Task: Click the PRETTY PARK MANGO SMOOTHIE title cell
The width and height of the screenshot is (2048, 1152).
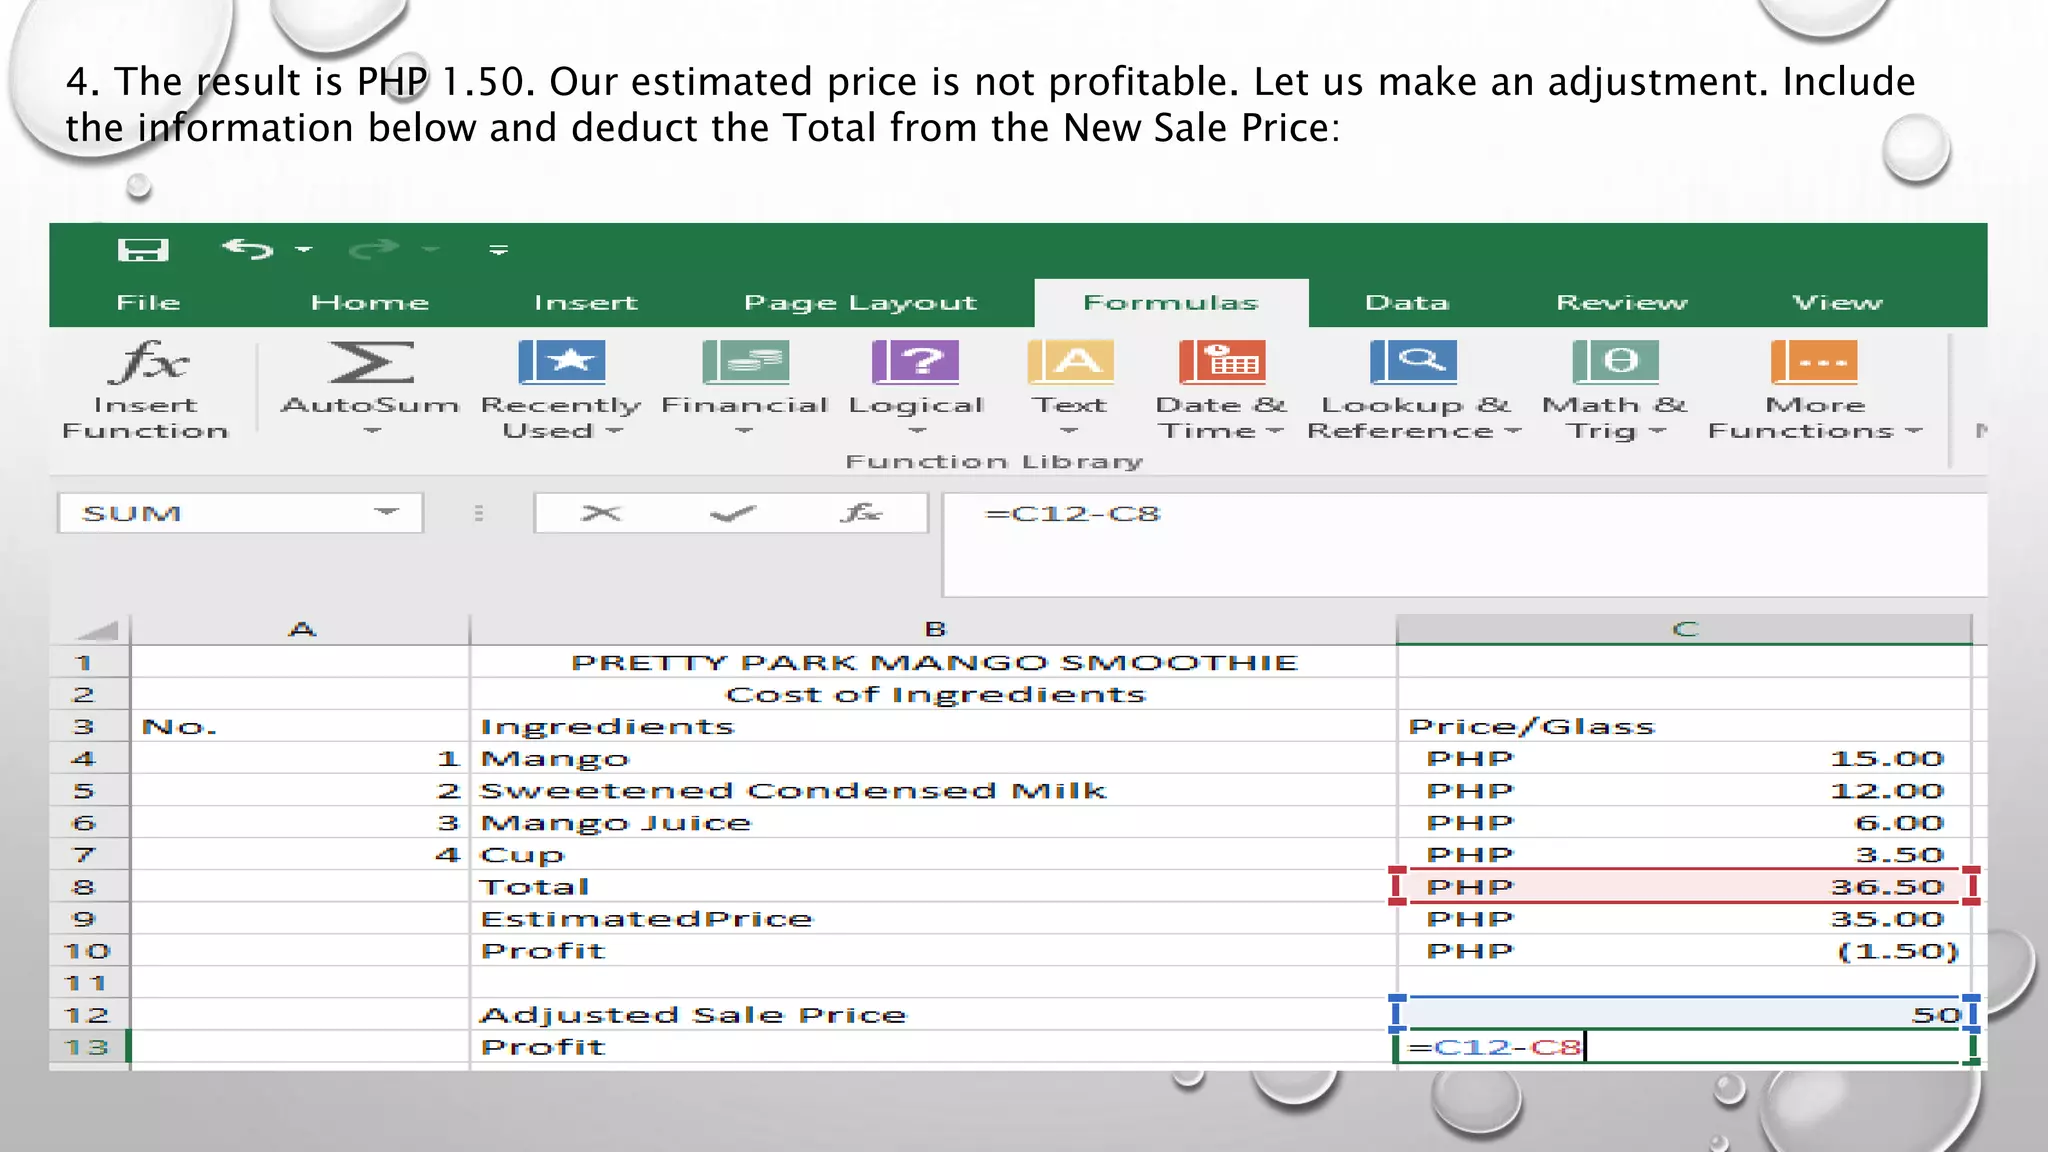Action: tap(933, 662)
